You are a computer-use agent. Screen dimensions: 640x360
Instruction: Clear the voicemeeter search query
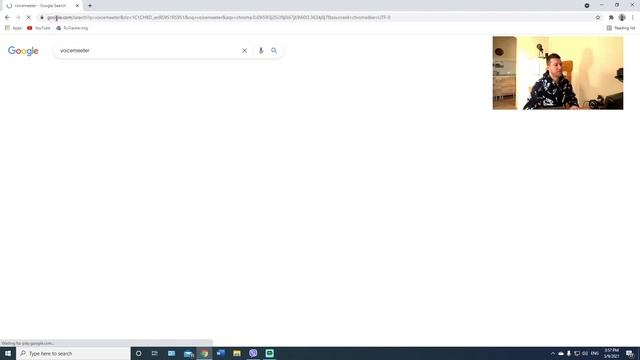244,51
